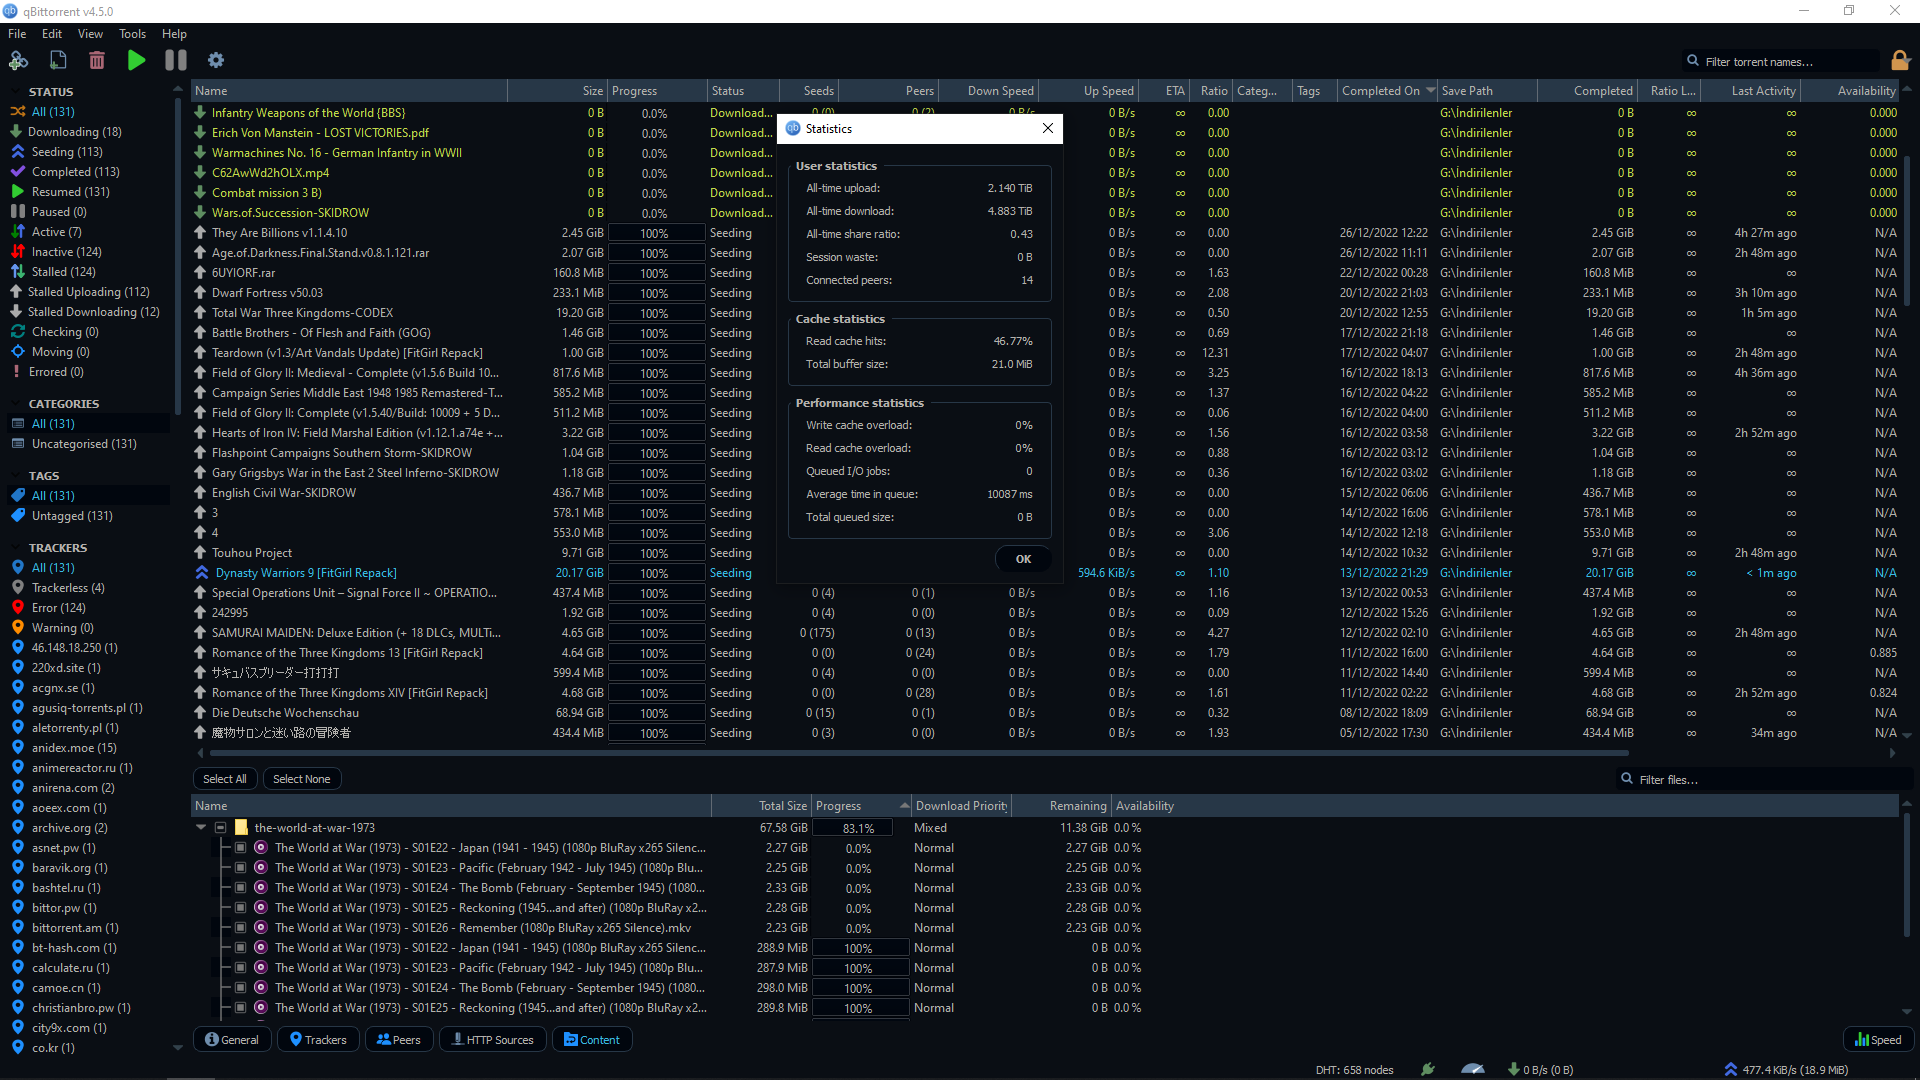Select the Downloading (18) status filter
This screenshot has height=1080, width=1920.
coord(75,132)
